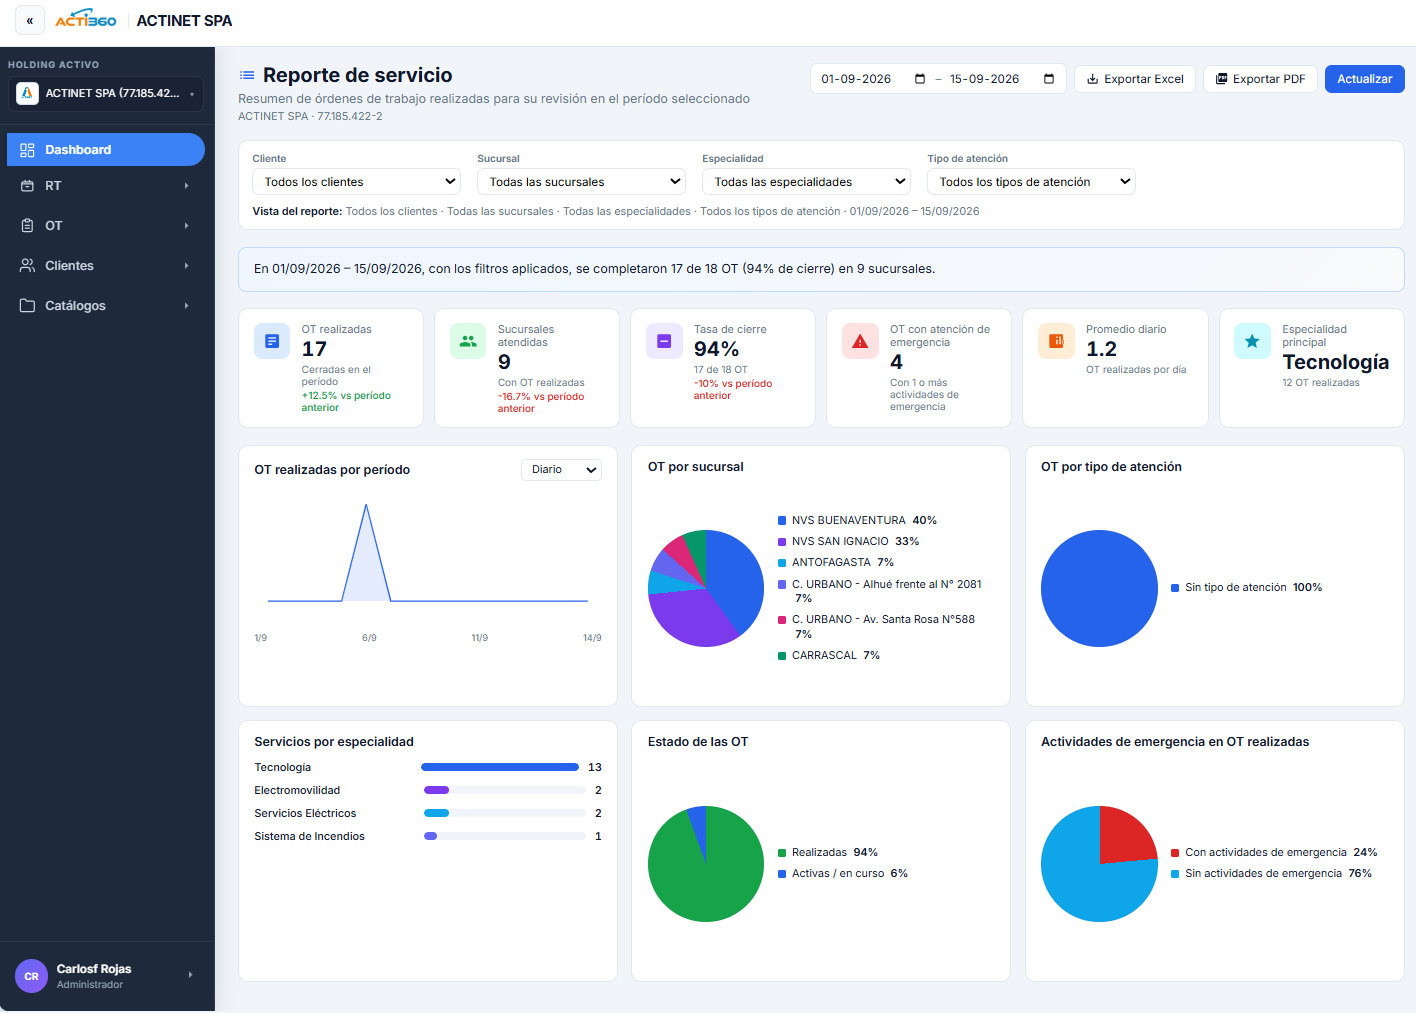Image resolution: width=1416 pixels, height=1013 pixels.
Task: Expand the Clientes sidebar menu
Action: coord(186,266)
